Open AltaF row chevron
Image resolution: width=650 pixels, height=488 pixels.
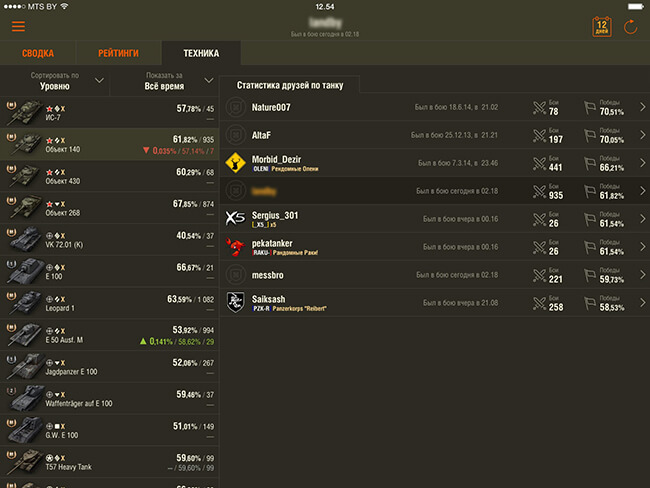click(642, 135)
